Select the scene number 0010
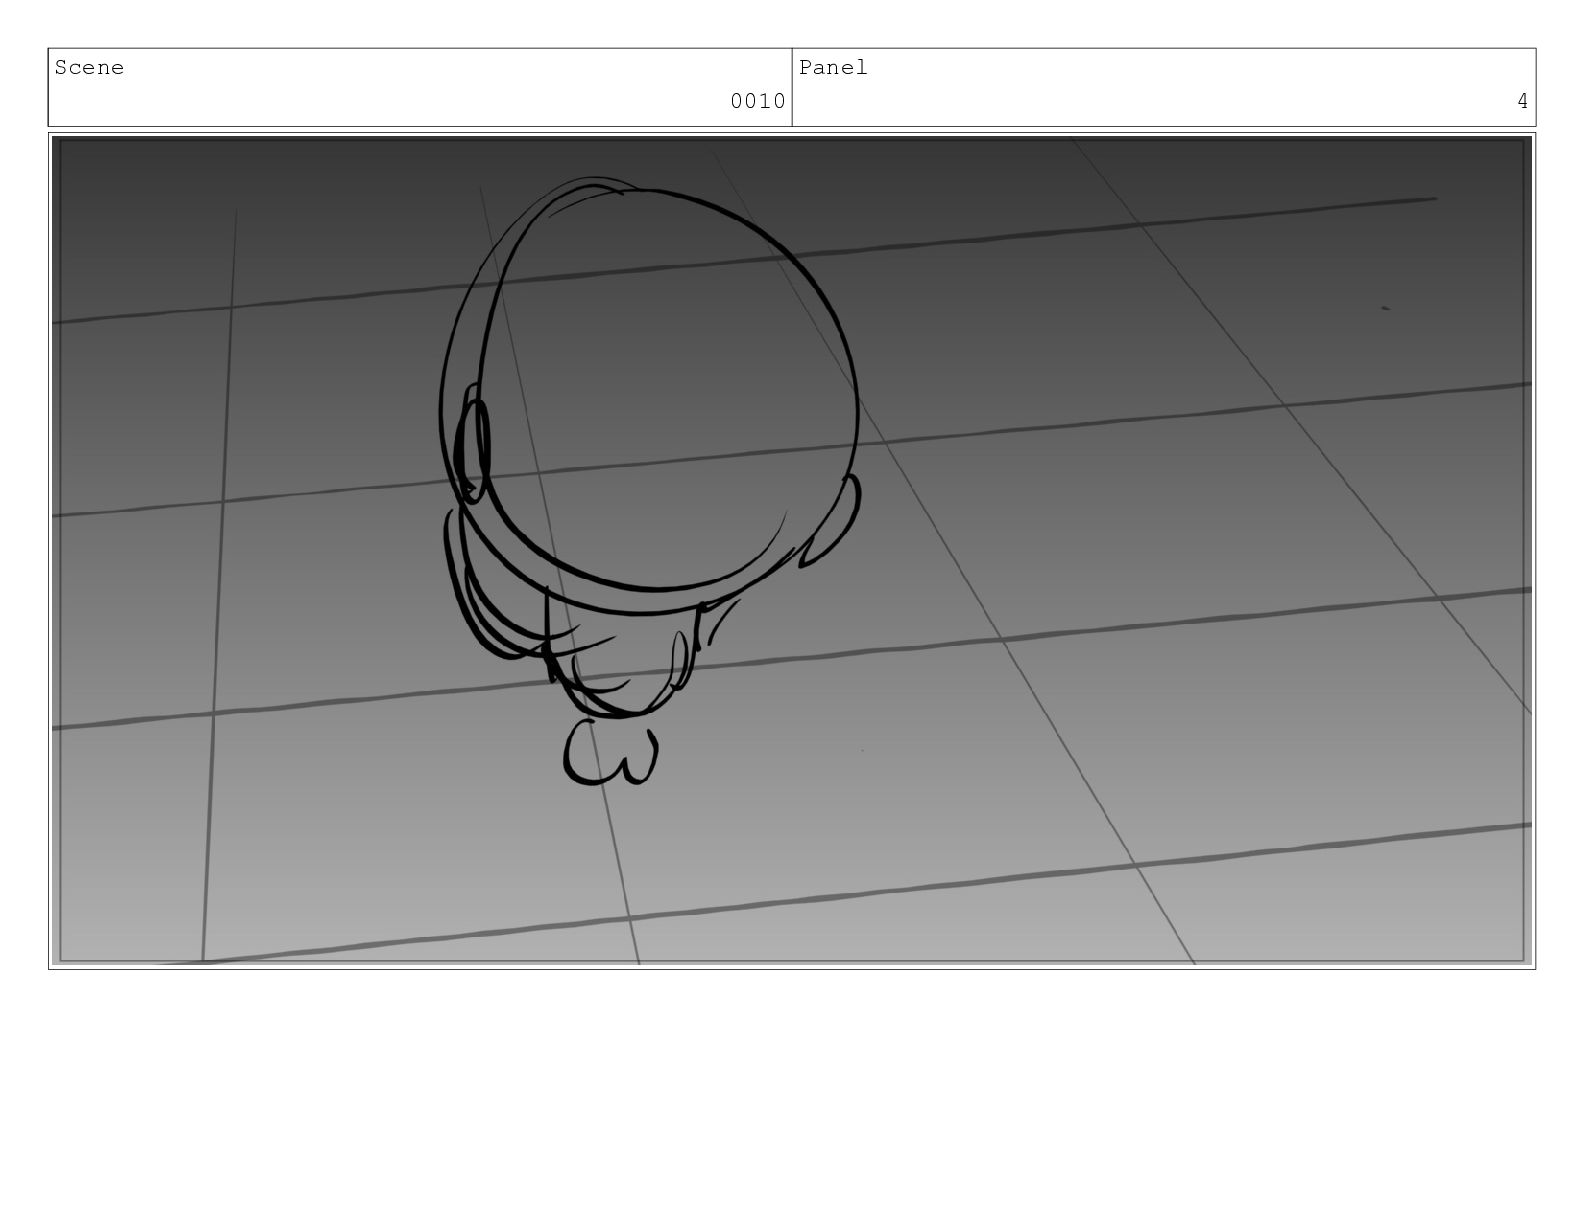Screen dimensions: 1584x1224 click(x=757, y=101)
